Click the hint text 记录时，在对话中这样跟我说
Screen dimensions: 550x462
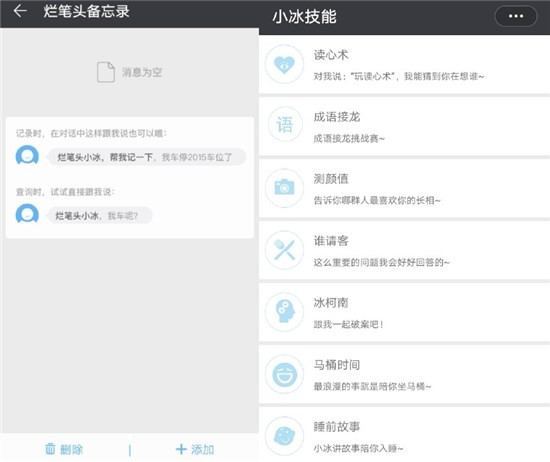coord(91,133)
